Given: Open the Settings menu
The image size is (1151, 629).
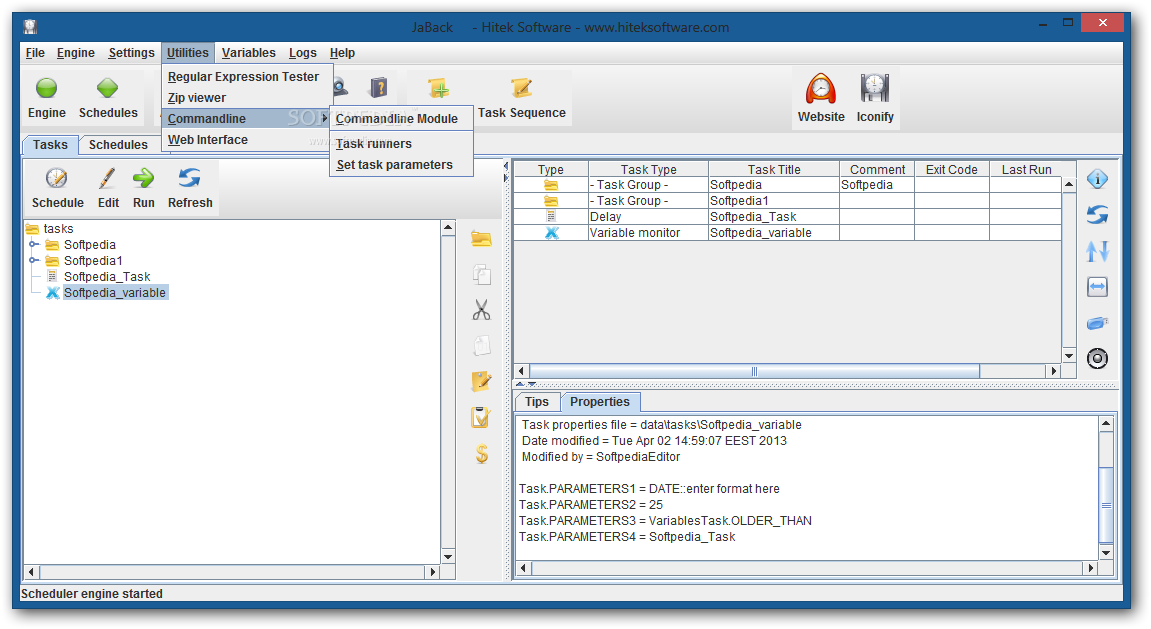Looking at the screenshot, I should tap(131, 53).
